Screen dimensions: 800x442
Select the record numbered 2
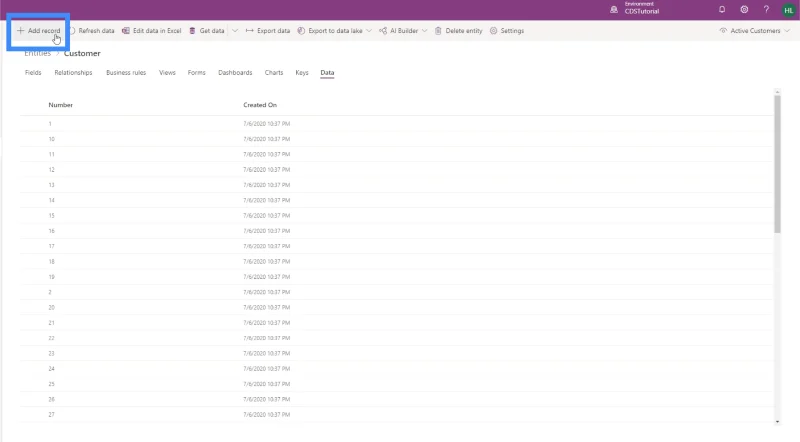tap(396, 292)
